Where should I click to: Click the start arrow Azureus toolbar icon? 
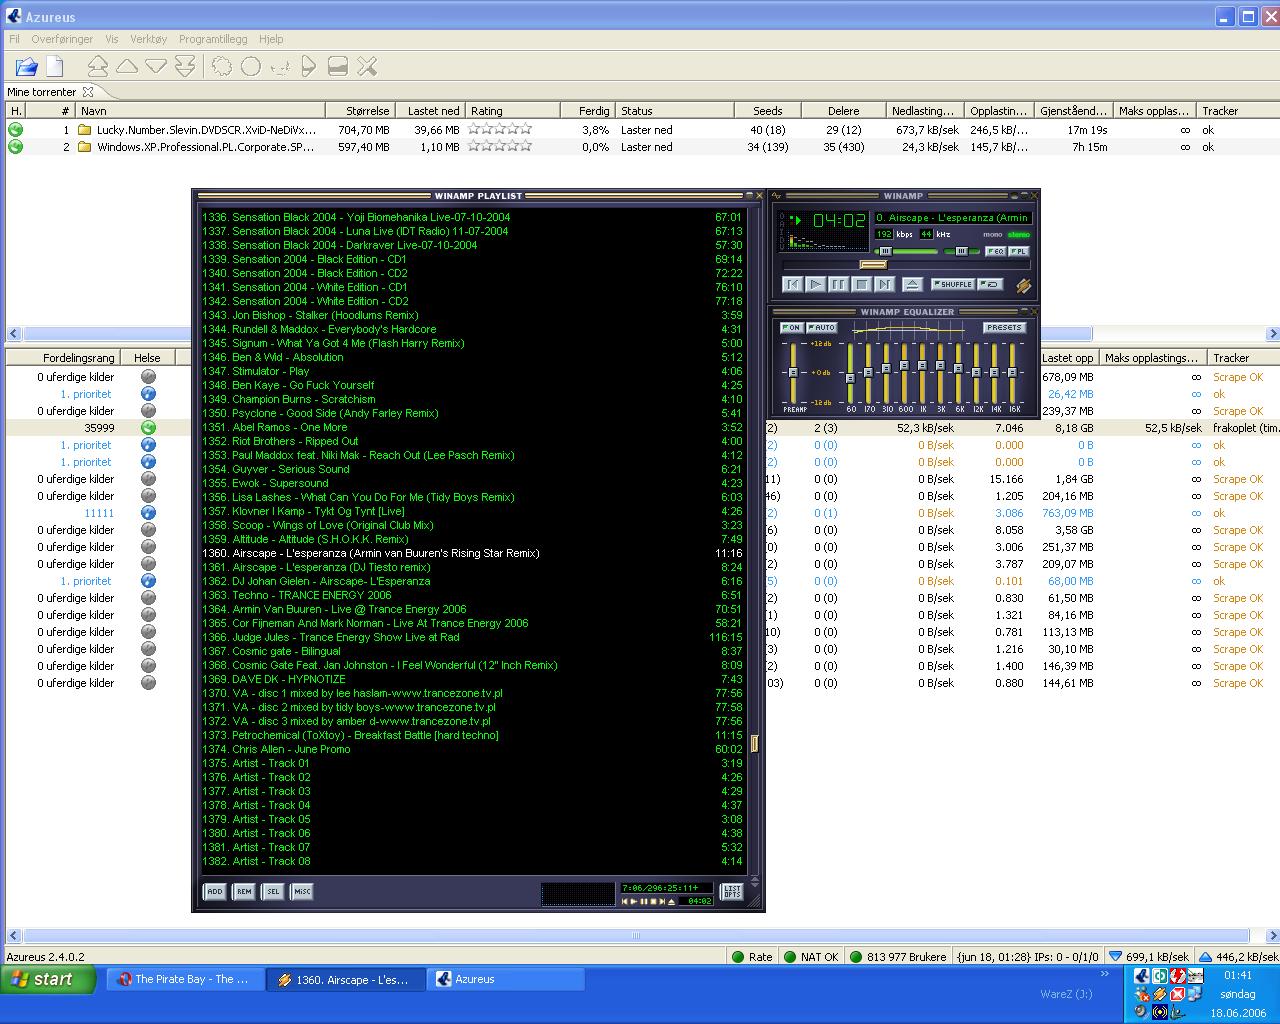click(309, 67)
